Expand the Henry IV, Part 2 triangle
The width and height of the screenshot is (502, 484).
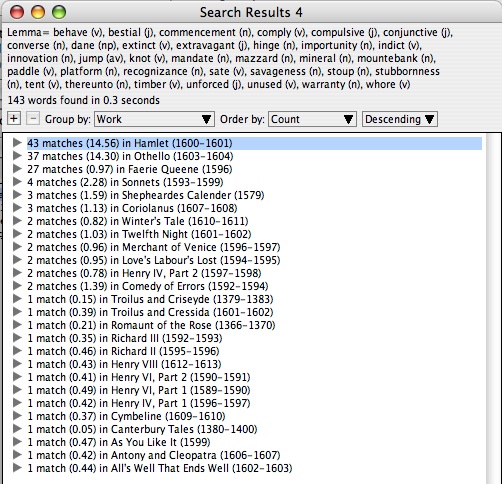[x=17, y=273]
